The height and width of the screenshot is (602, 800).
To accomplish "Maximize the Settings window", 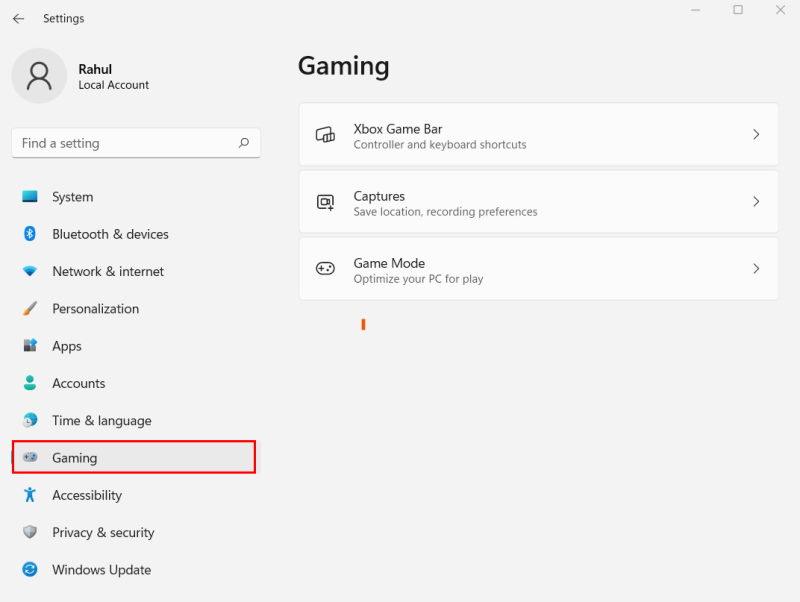I will 738,10.
